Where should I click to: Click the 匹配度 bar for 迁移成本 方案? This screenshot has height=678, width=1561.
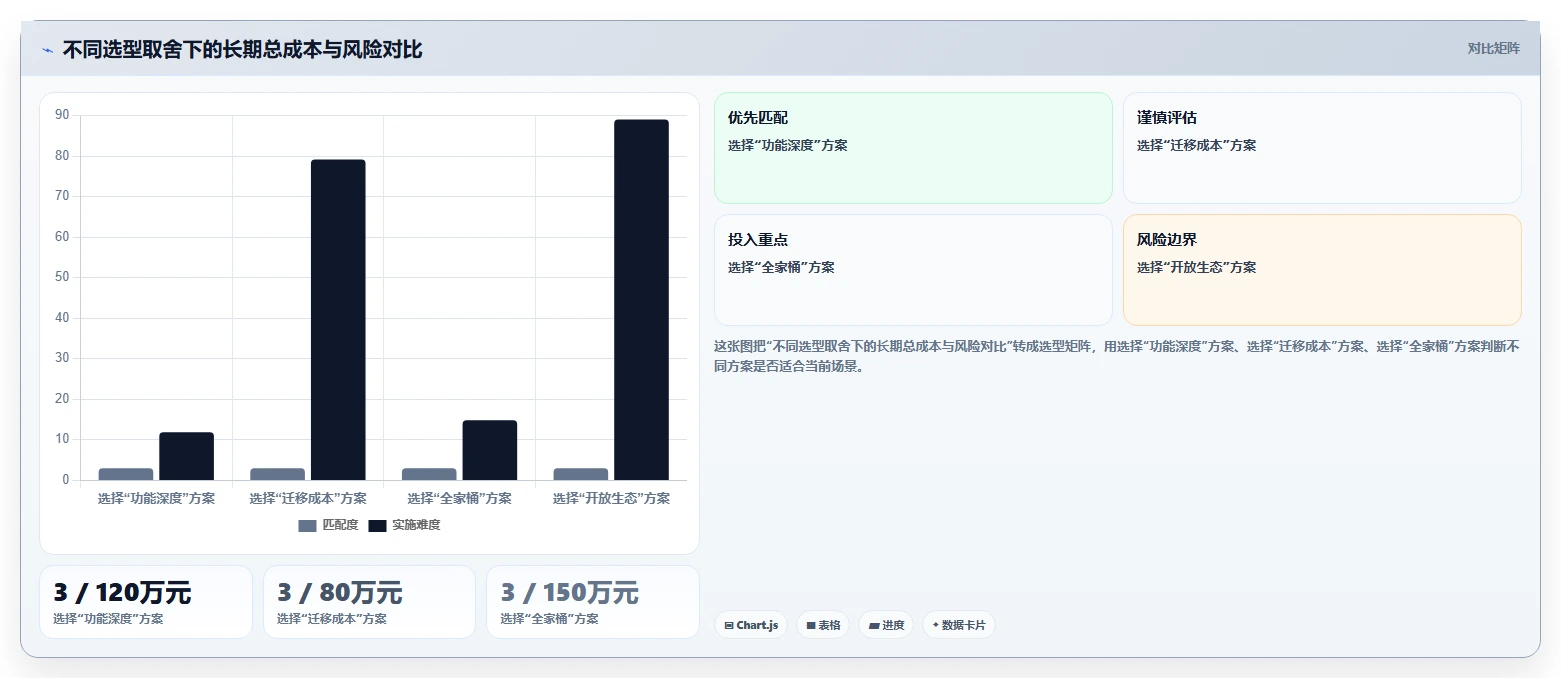(x=277, y=474)
